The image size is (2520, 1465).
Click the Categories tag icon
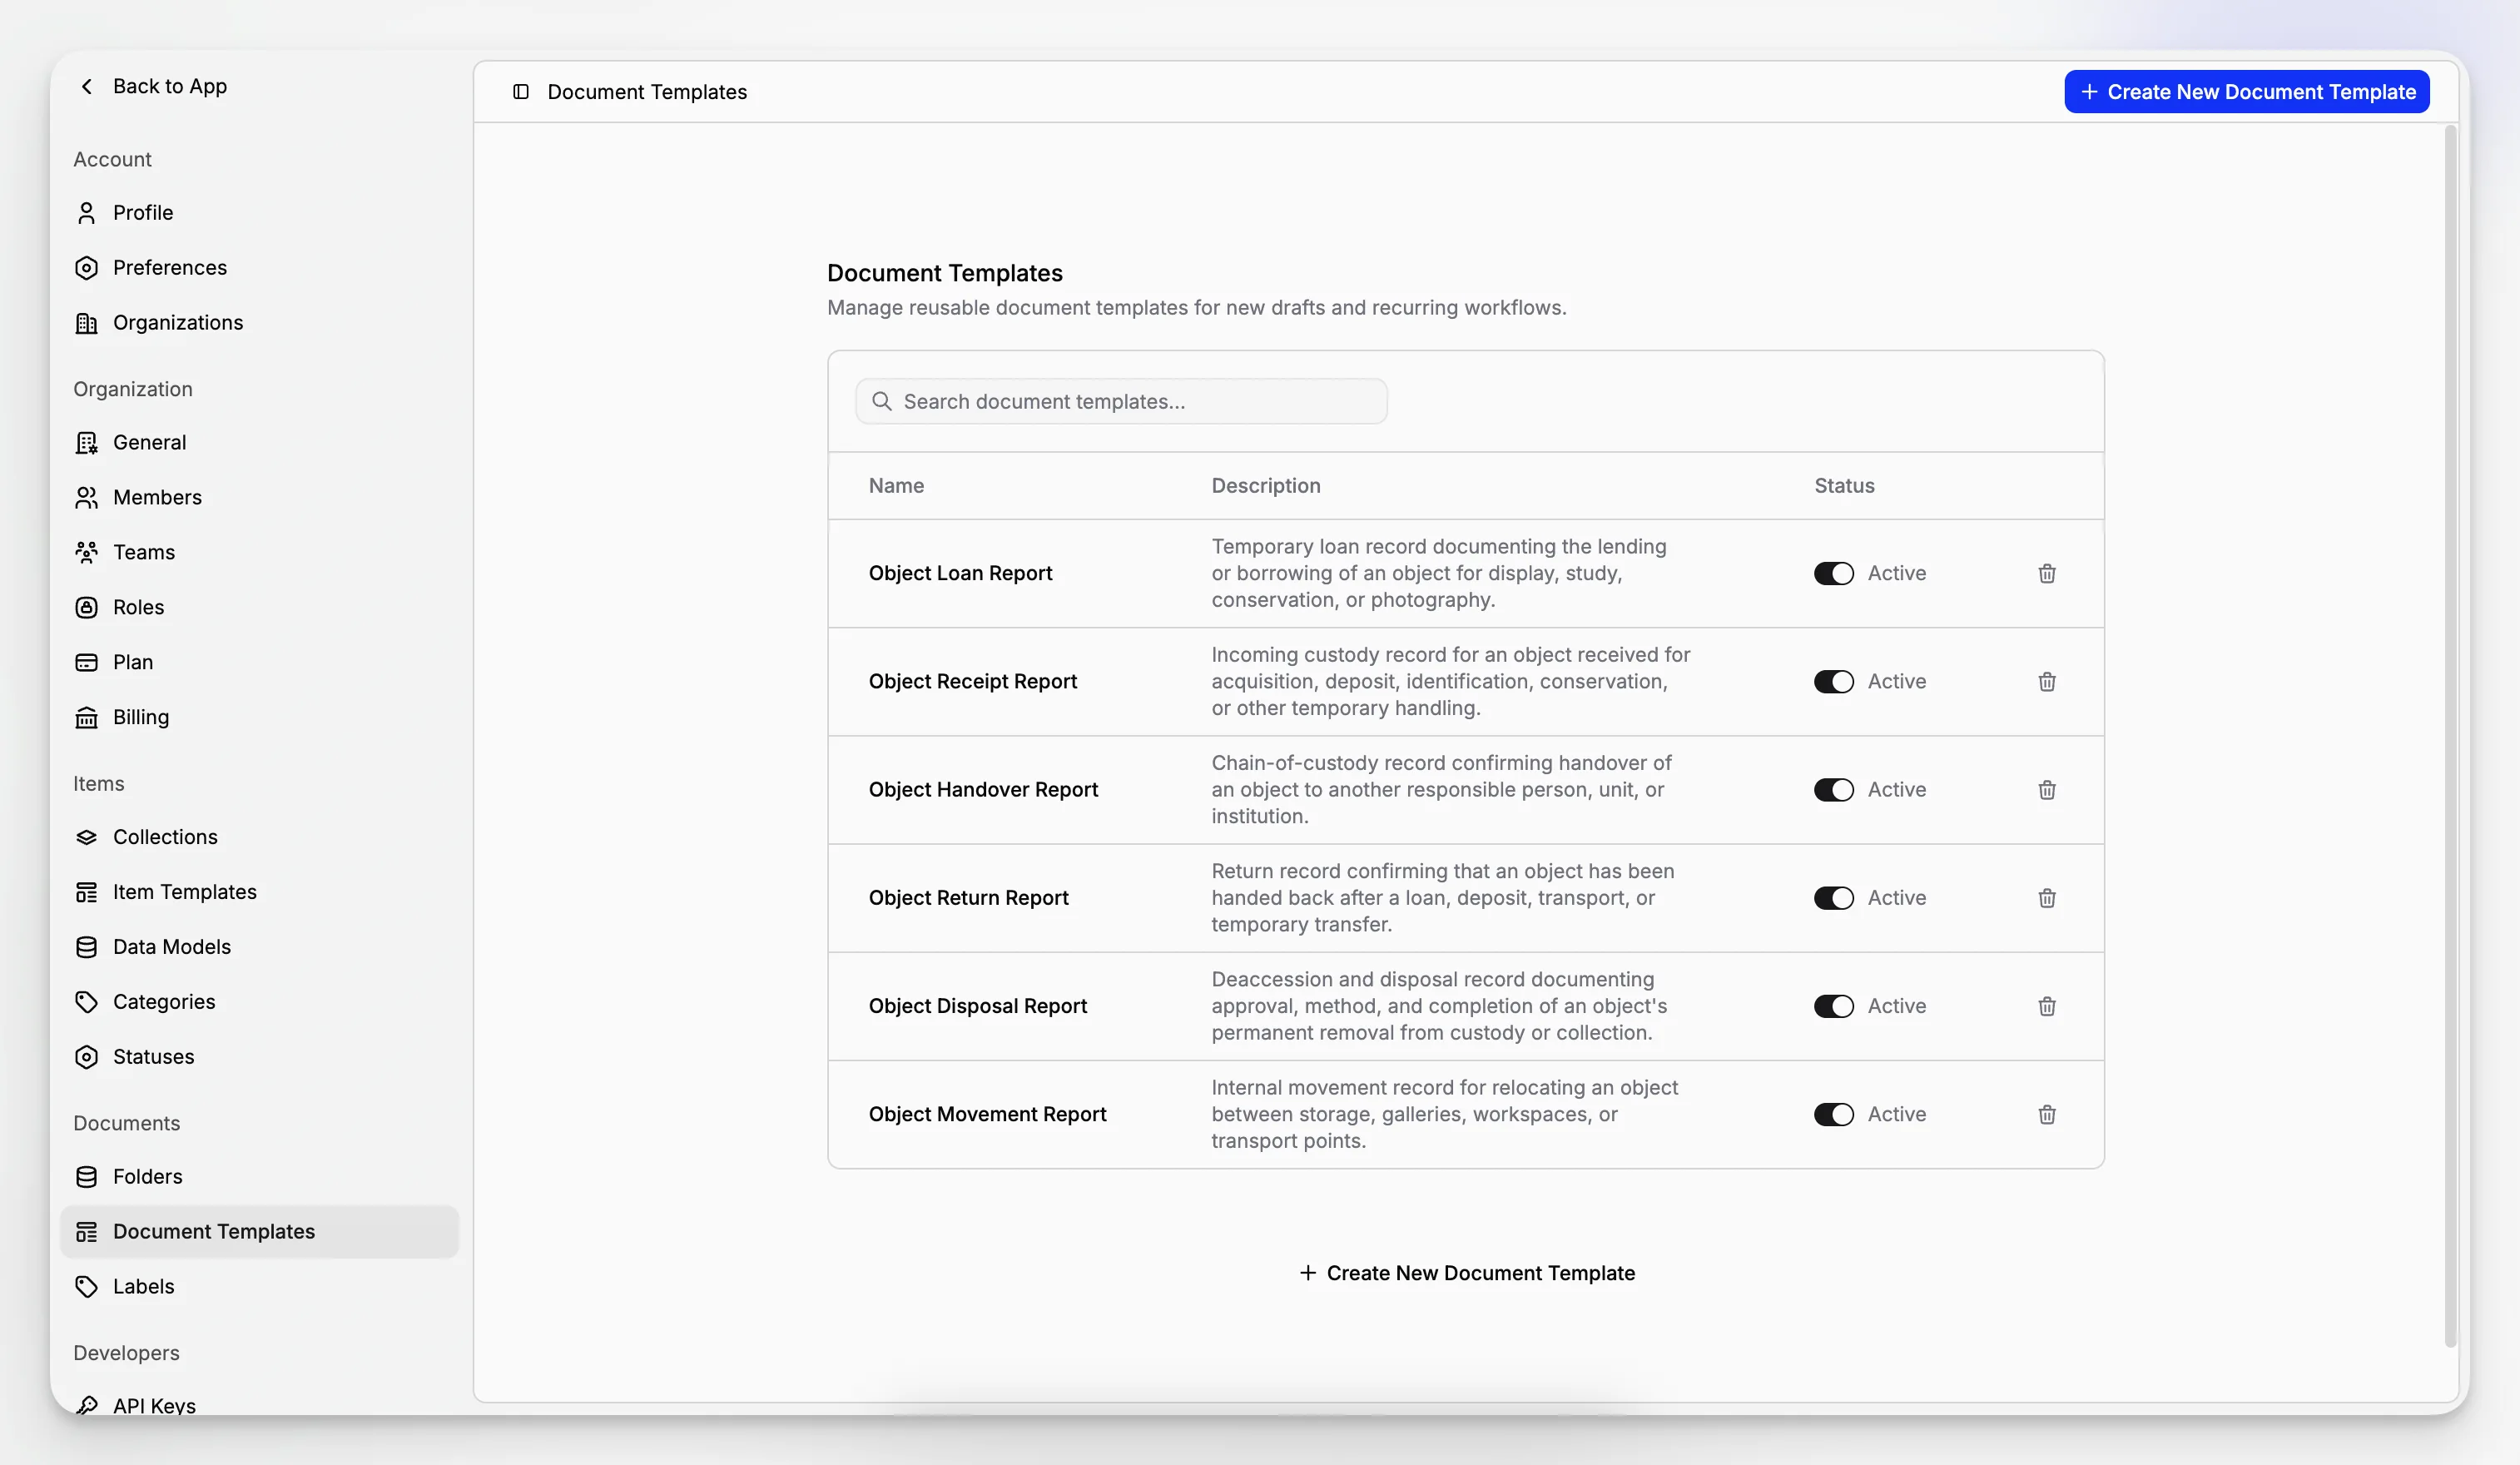[87, 1003]
